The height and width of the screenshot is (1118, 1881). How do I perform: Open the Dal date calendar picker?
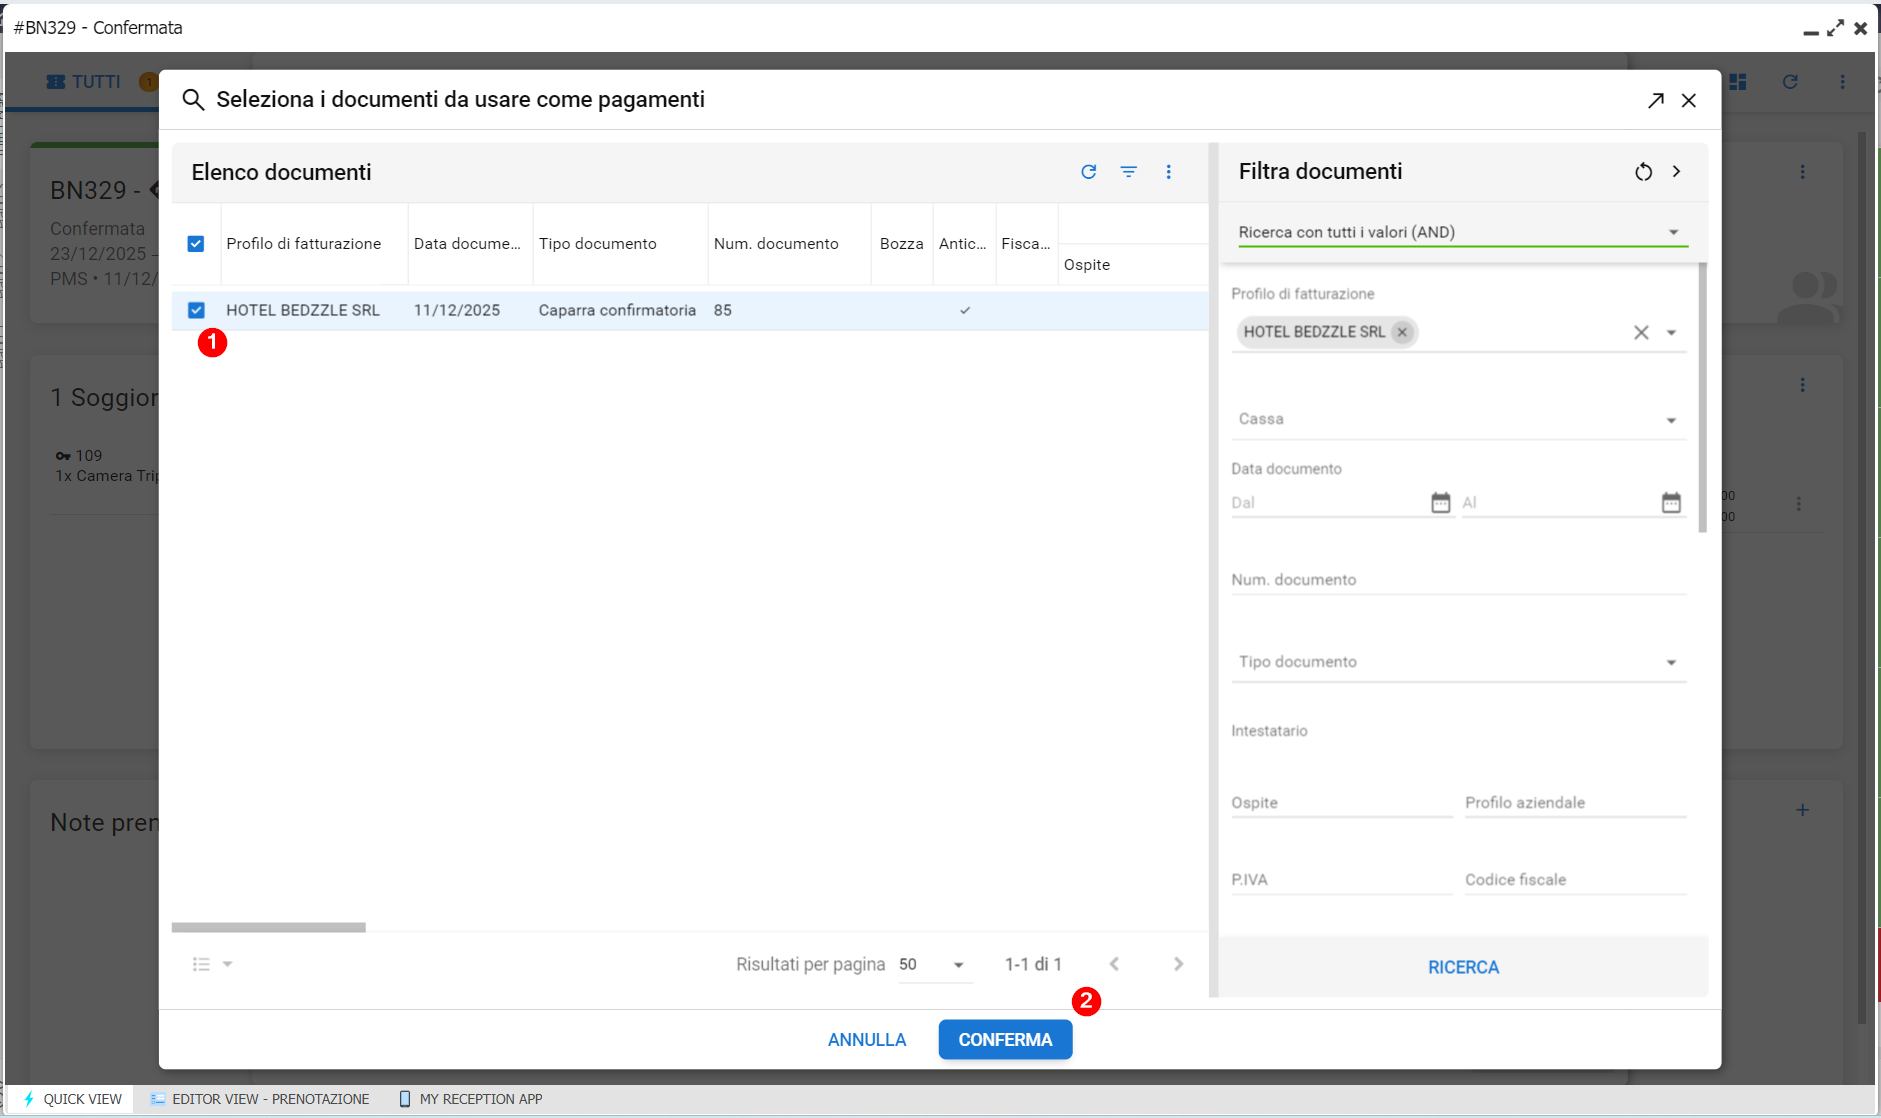[1440, 502]
